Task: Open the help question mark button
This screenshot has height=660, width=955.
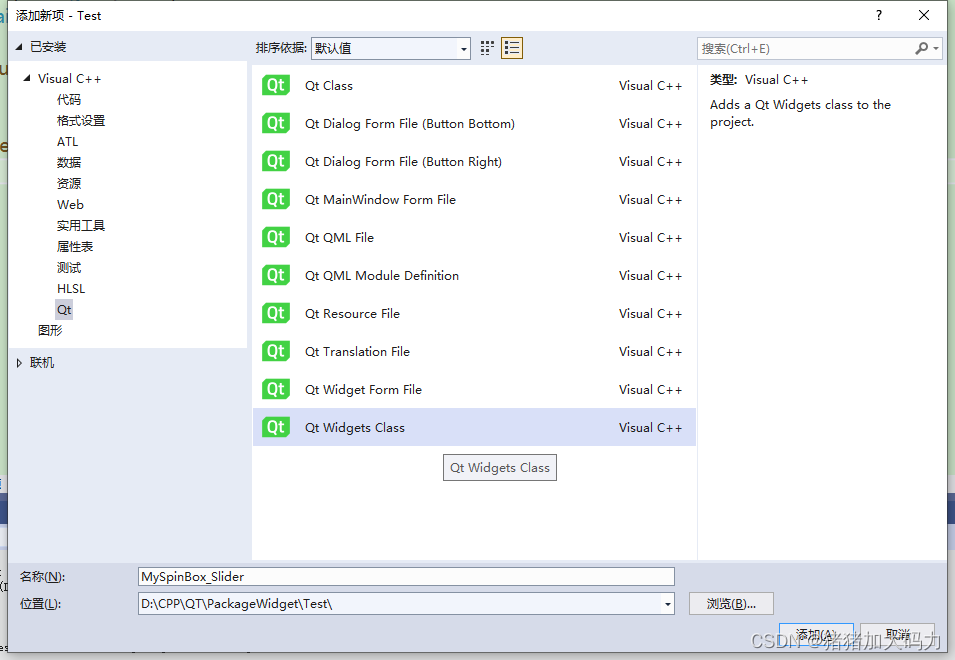Action: pos(878,15)
